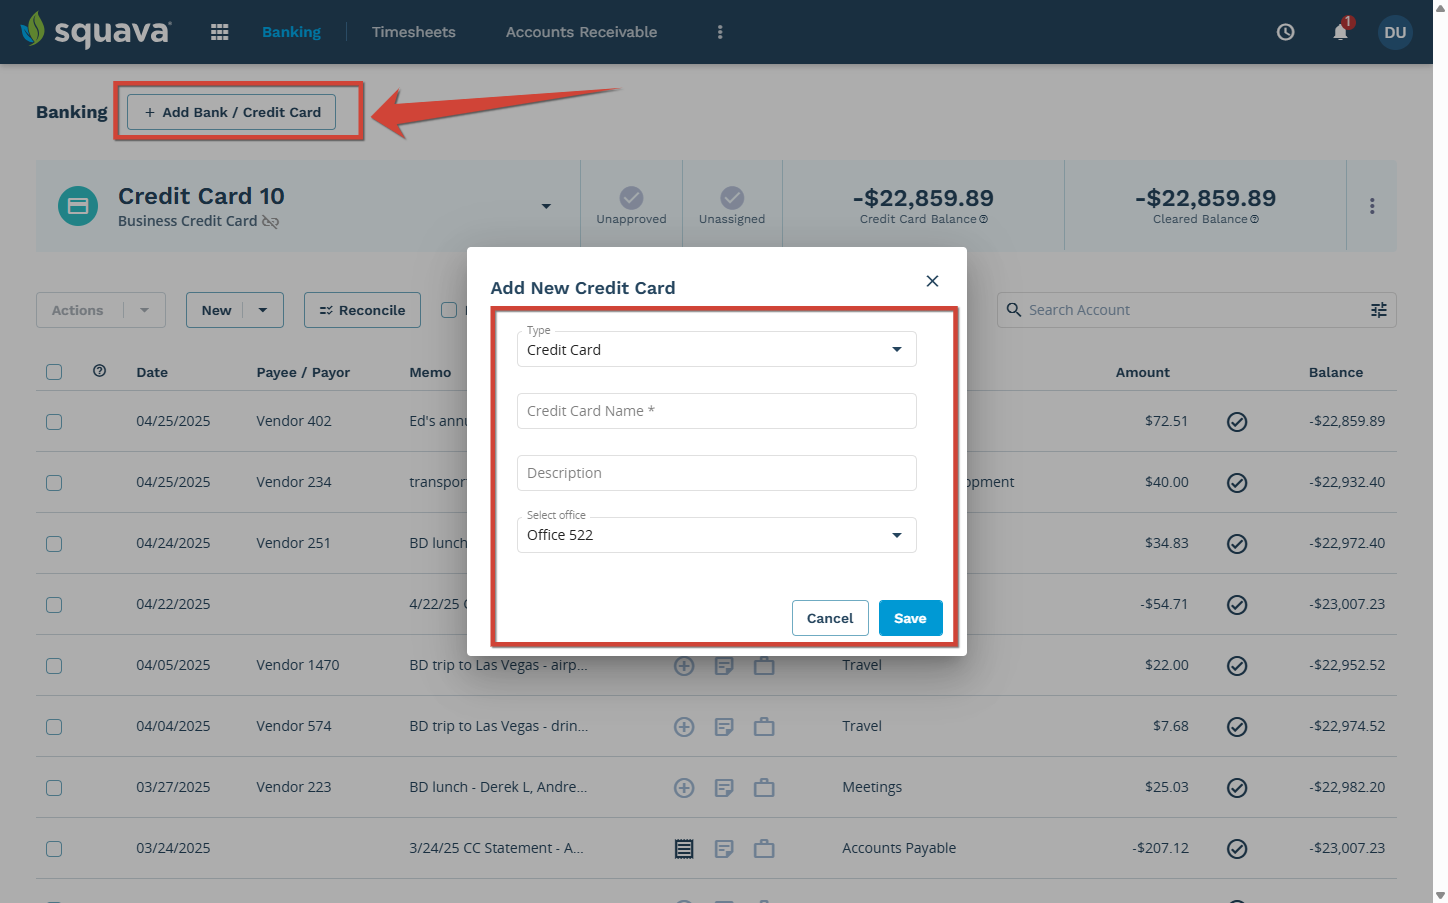Close the Add New Credit Card dialog
The width and height of the screenshot is (1448, 903).
[932, 281]
